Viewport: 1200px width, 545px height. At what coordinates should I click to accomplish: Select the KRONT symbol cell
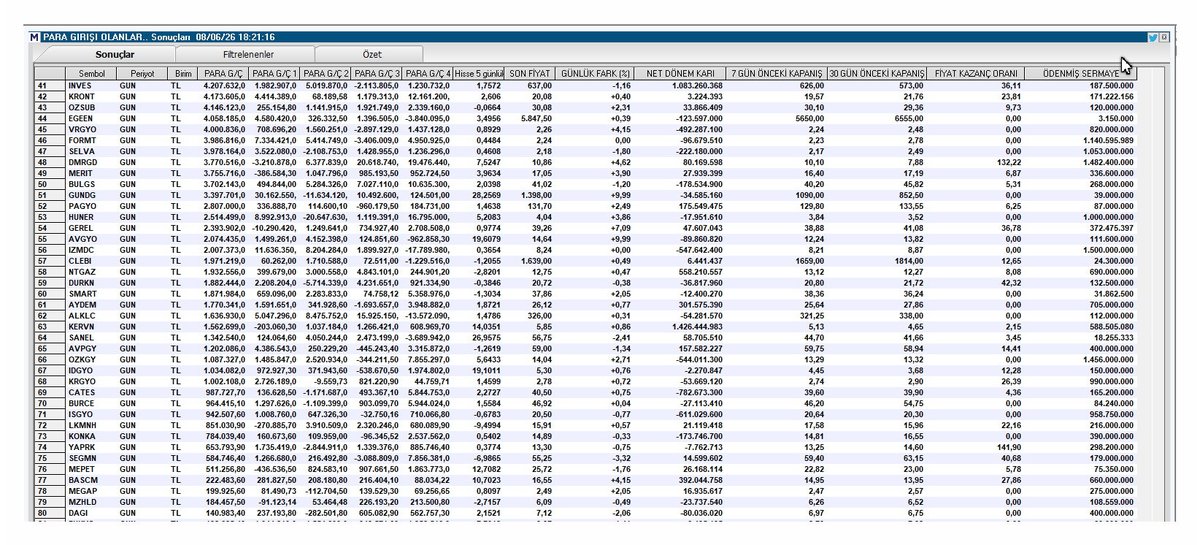pyautogui.click(x=91, y=97)
